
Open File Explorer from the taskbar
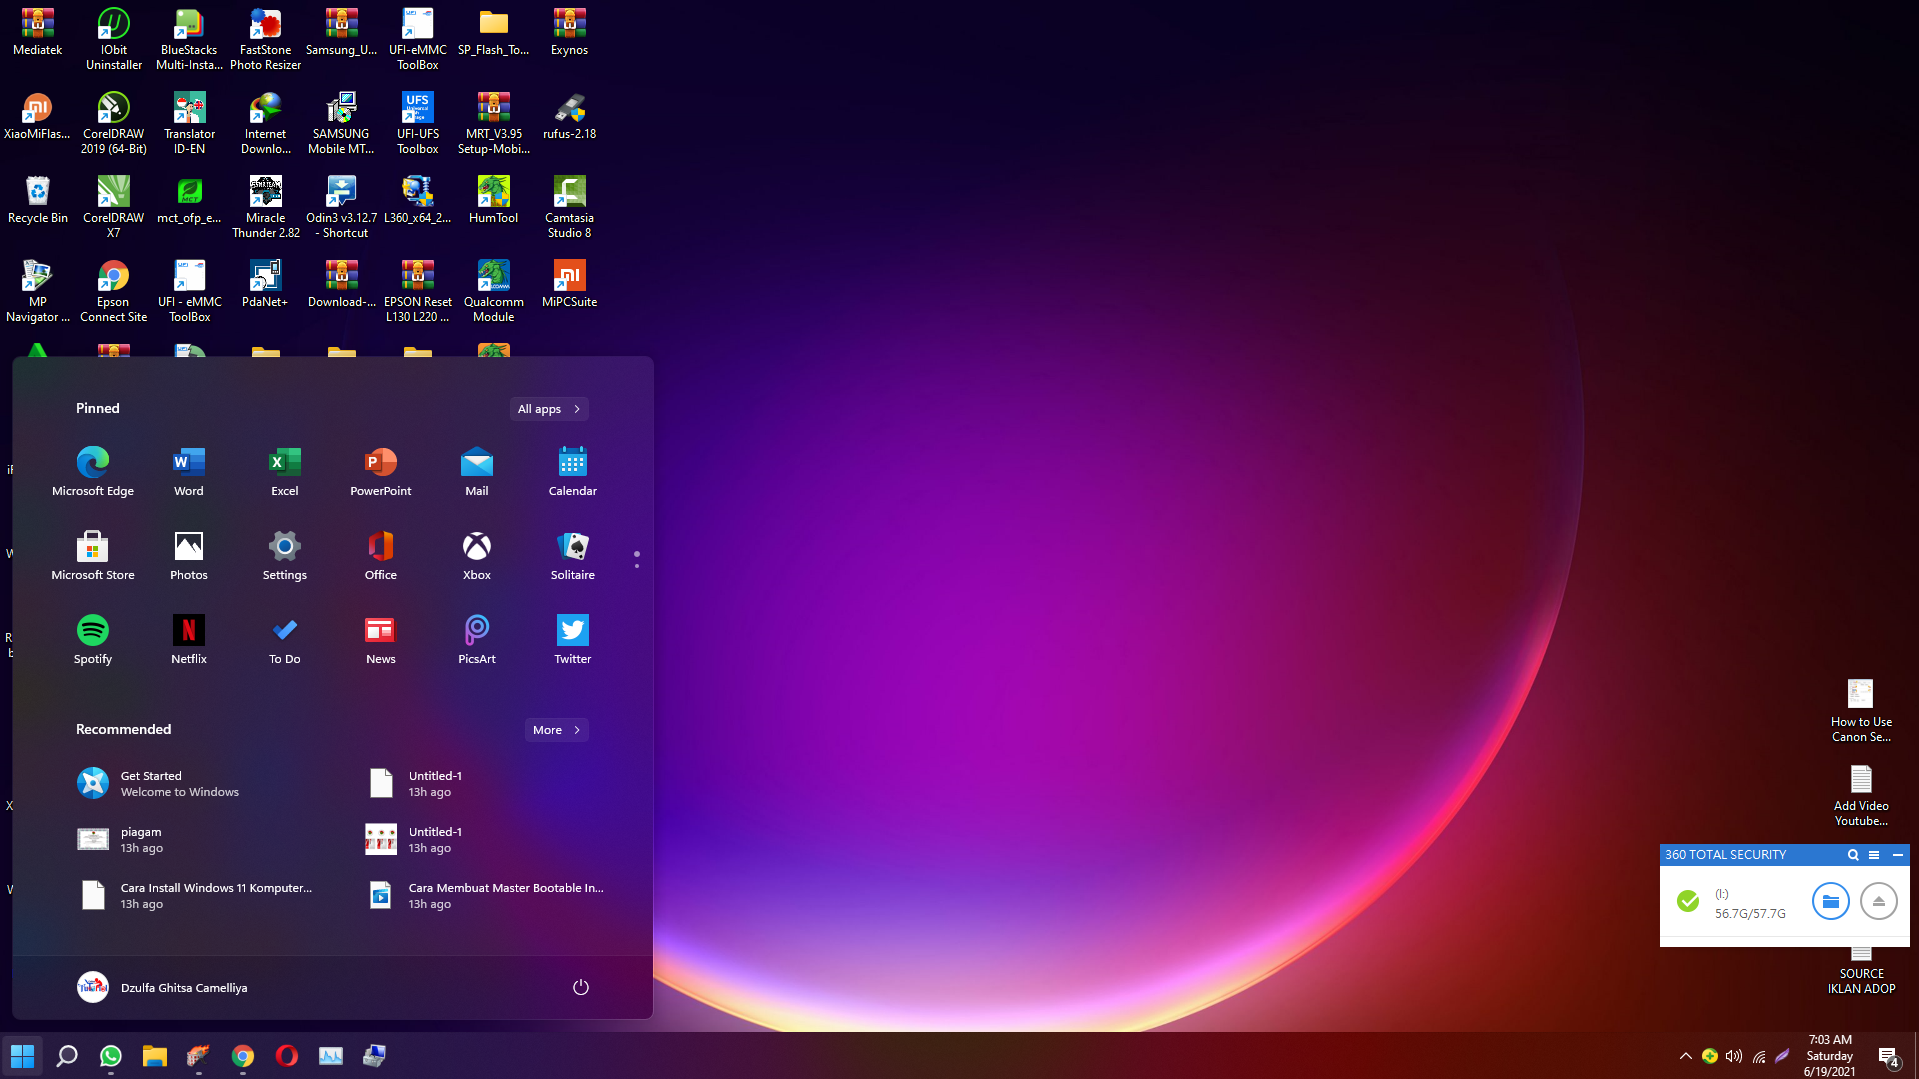coord(155,1056)
